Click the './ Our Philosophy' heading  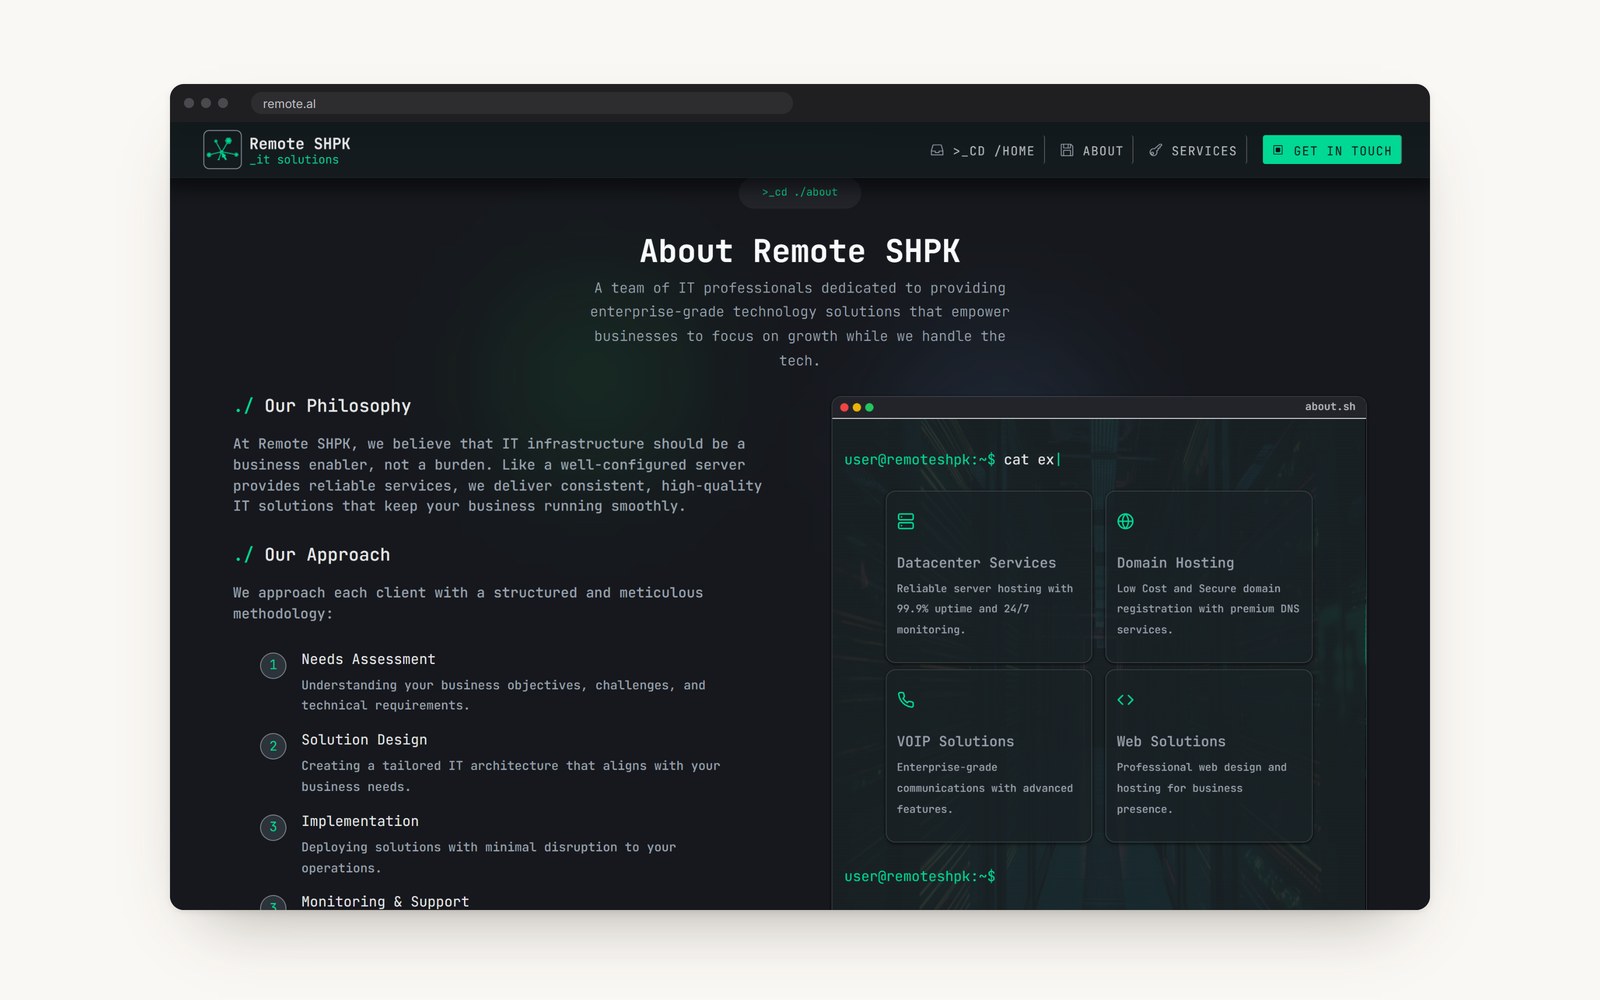coord(322,406)
